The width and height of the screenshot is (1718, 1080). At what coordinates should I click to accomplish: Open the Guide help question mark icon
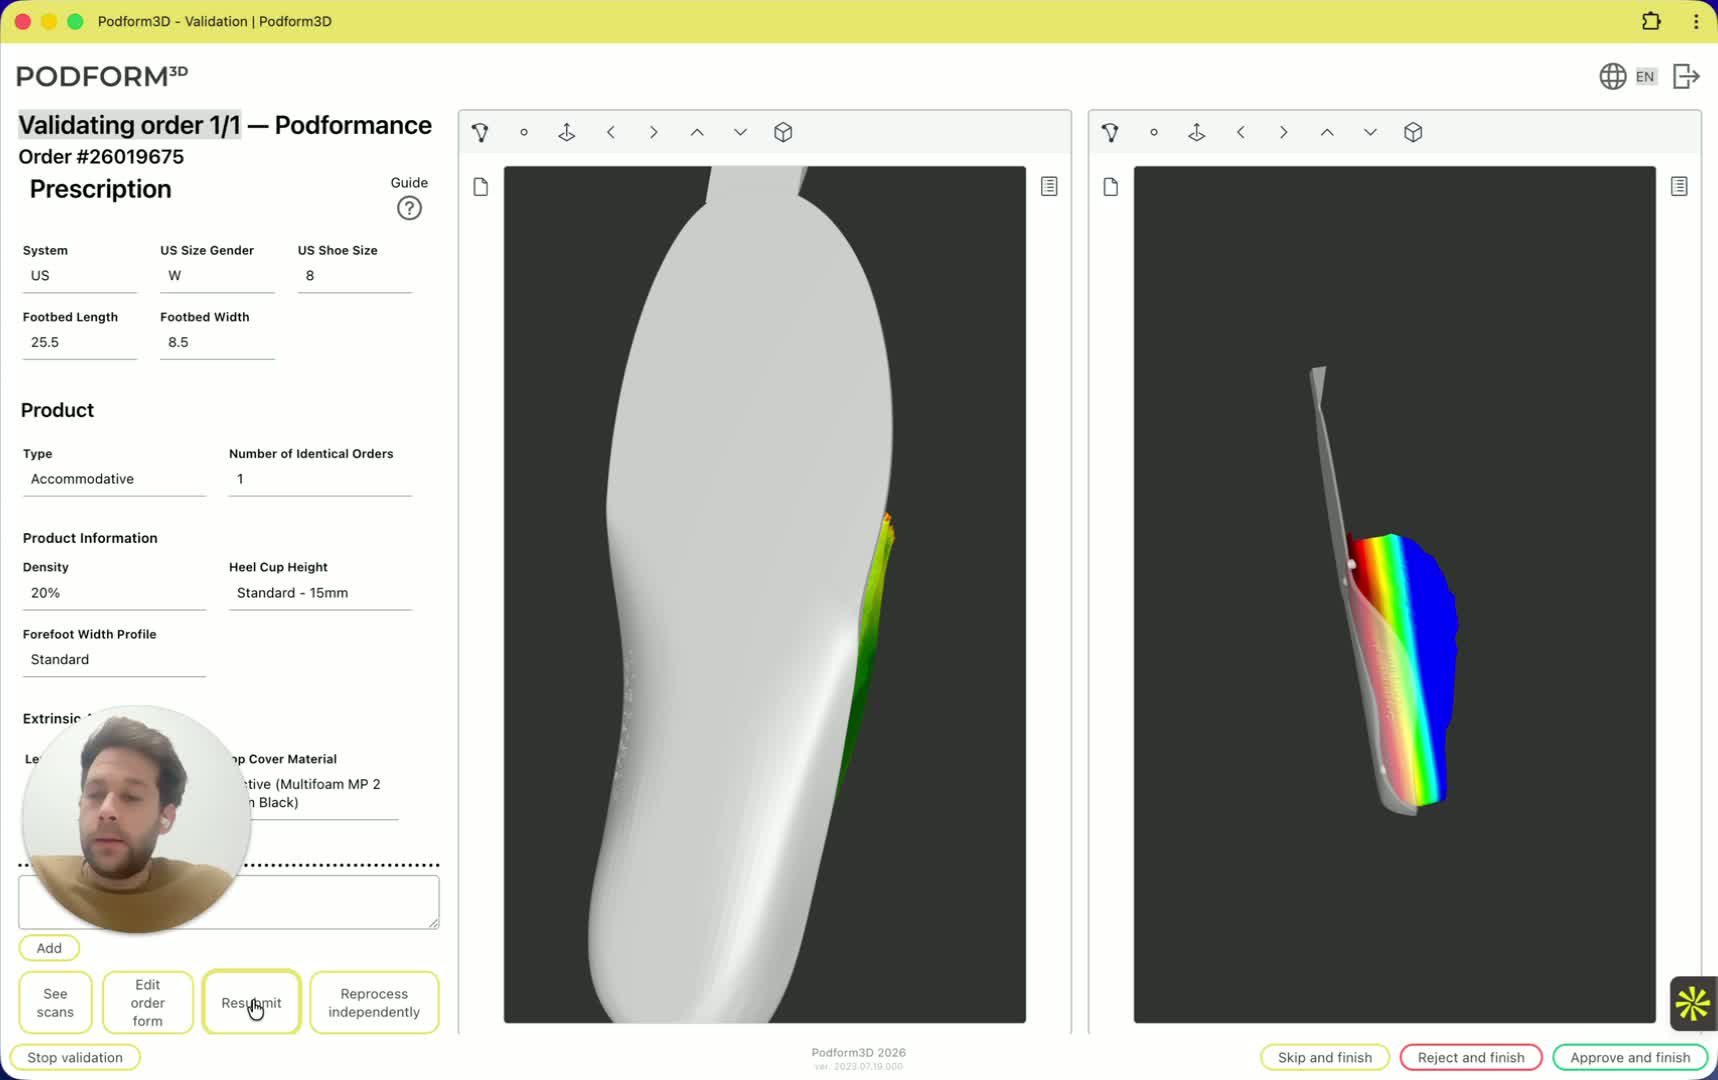pos(409,208)
